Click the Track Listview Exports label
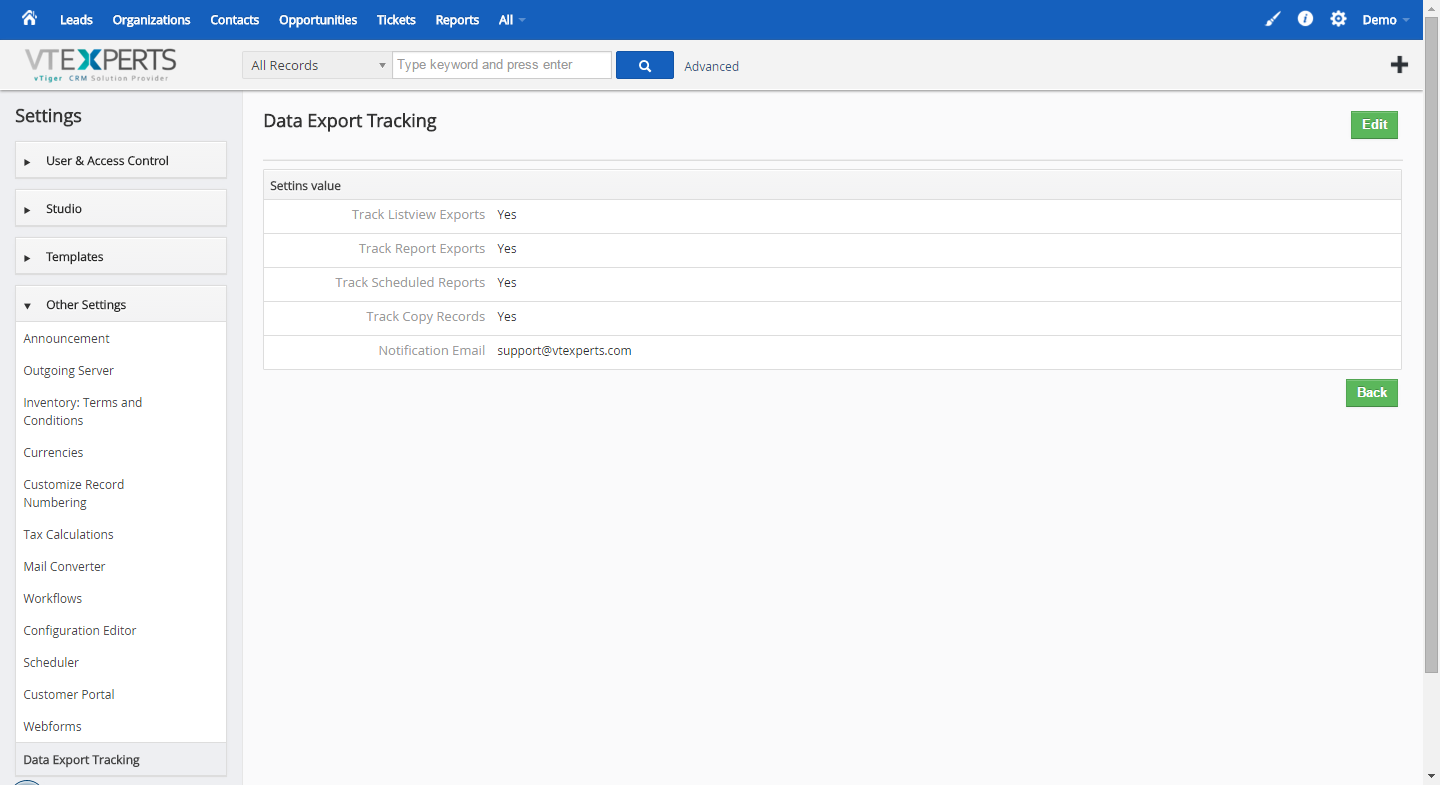 (418, 214)
